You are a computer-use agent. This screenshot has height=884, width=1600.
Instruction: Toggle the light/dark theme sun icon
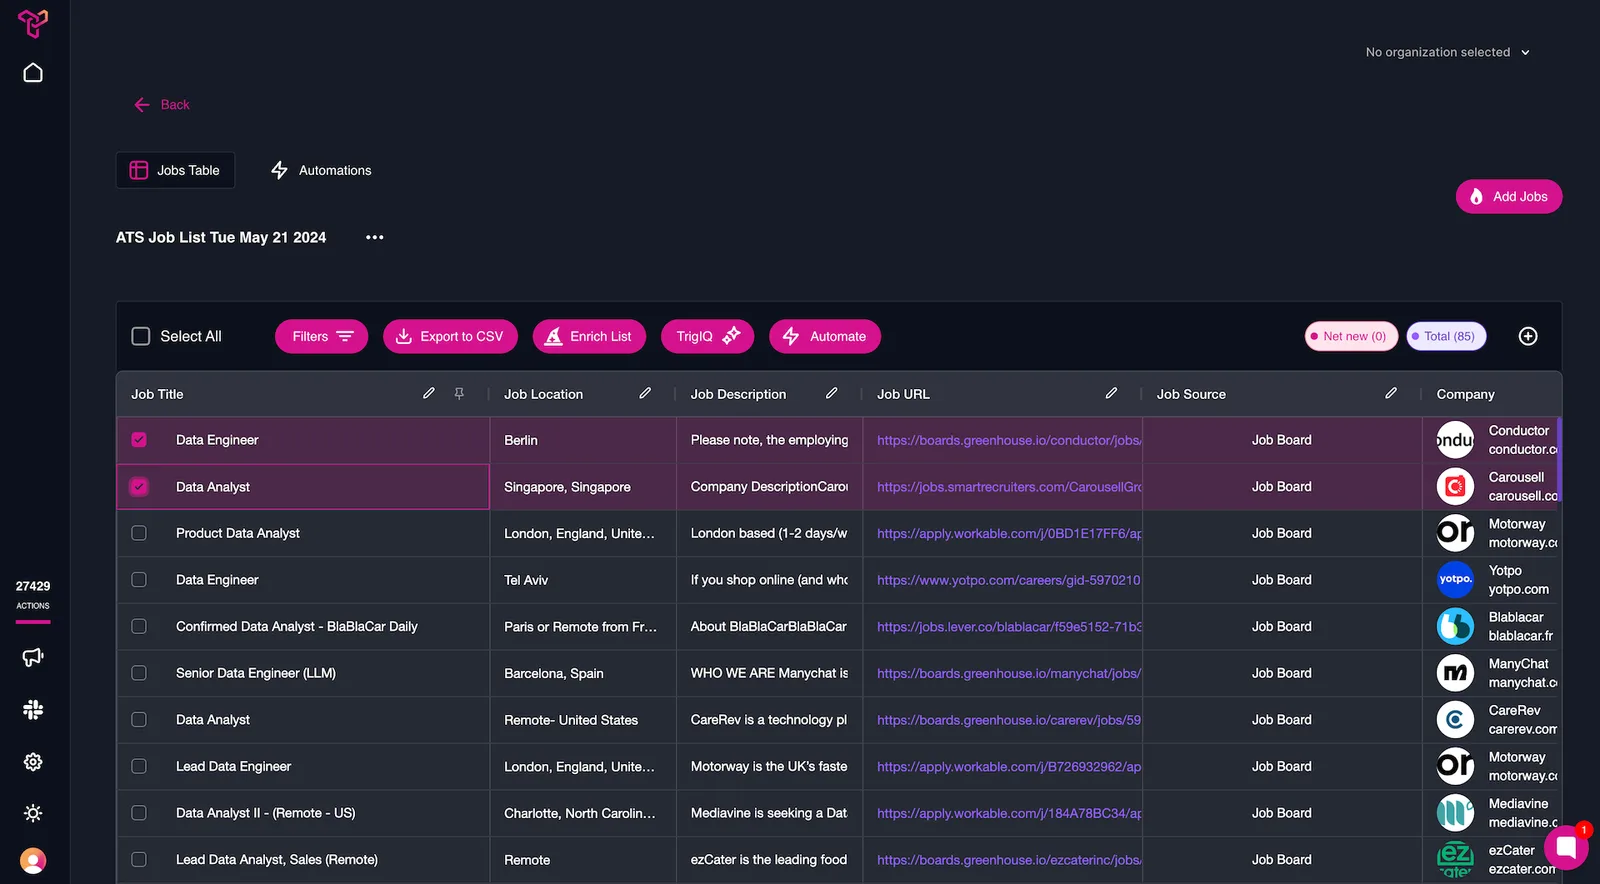pyautogui.click(x=33, y=813)
